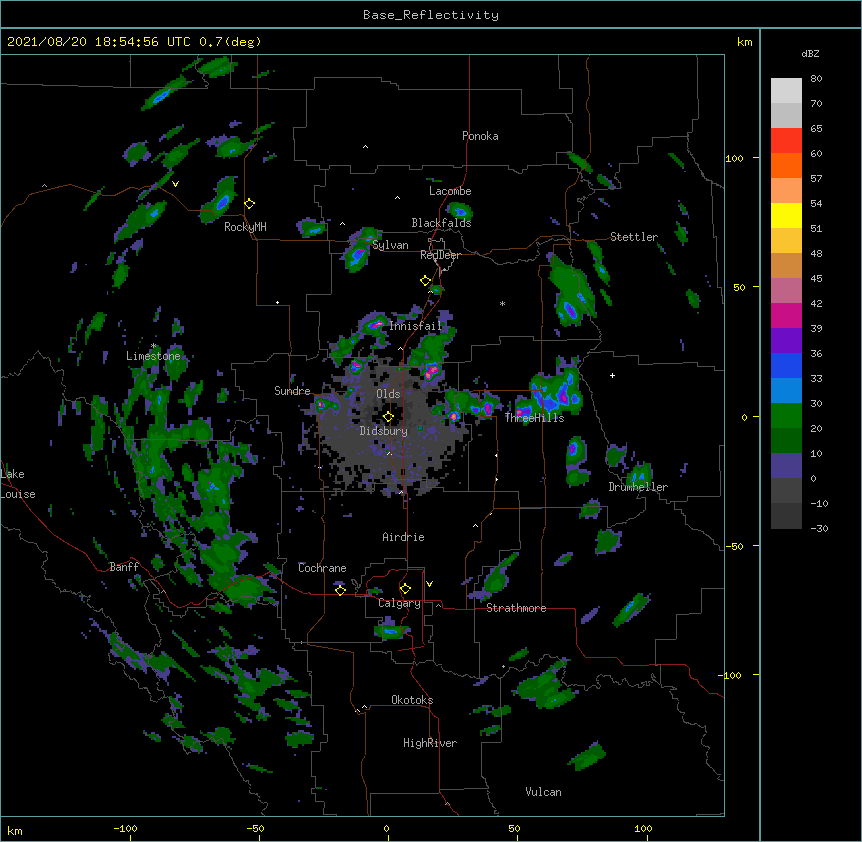Click the white plus marker north of Drumheller

[x=612, y=375]
